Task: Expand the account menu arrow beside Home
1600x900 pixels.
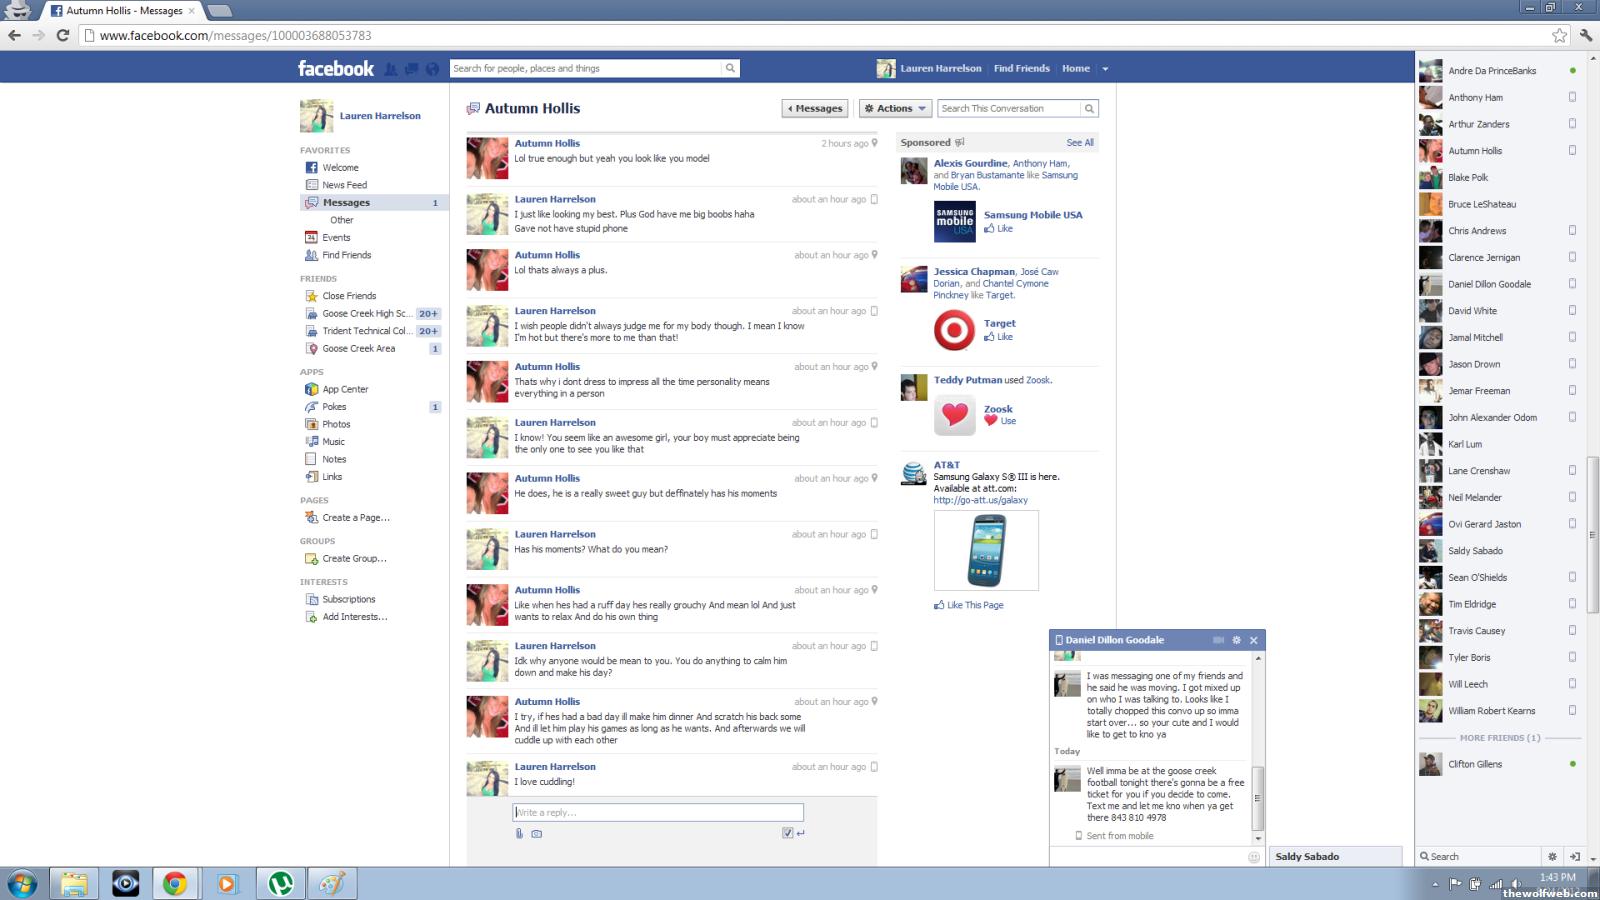Action: point(1105,69)
